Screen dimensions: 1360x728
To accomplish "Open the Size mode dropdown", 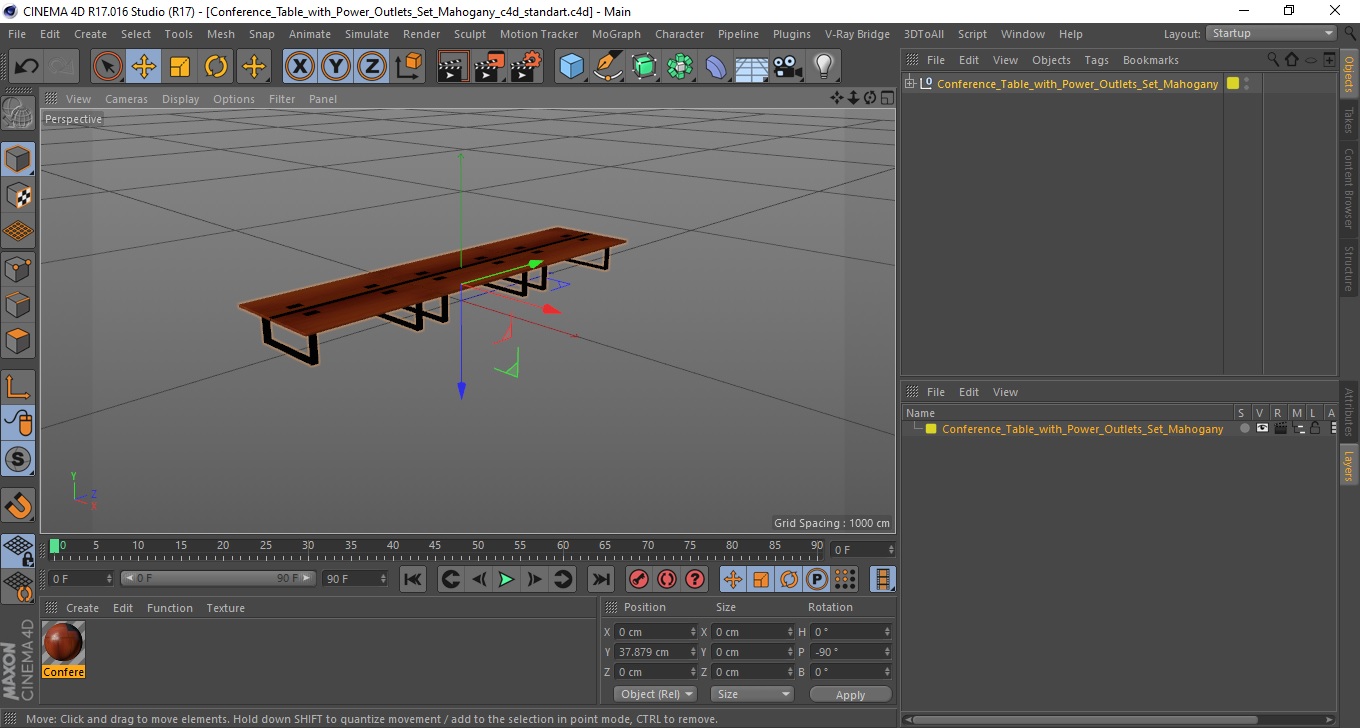I will pos(751,694).
